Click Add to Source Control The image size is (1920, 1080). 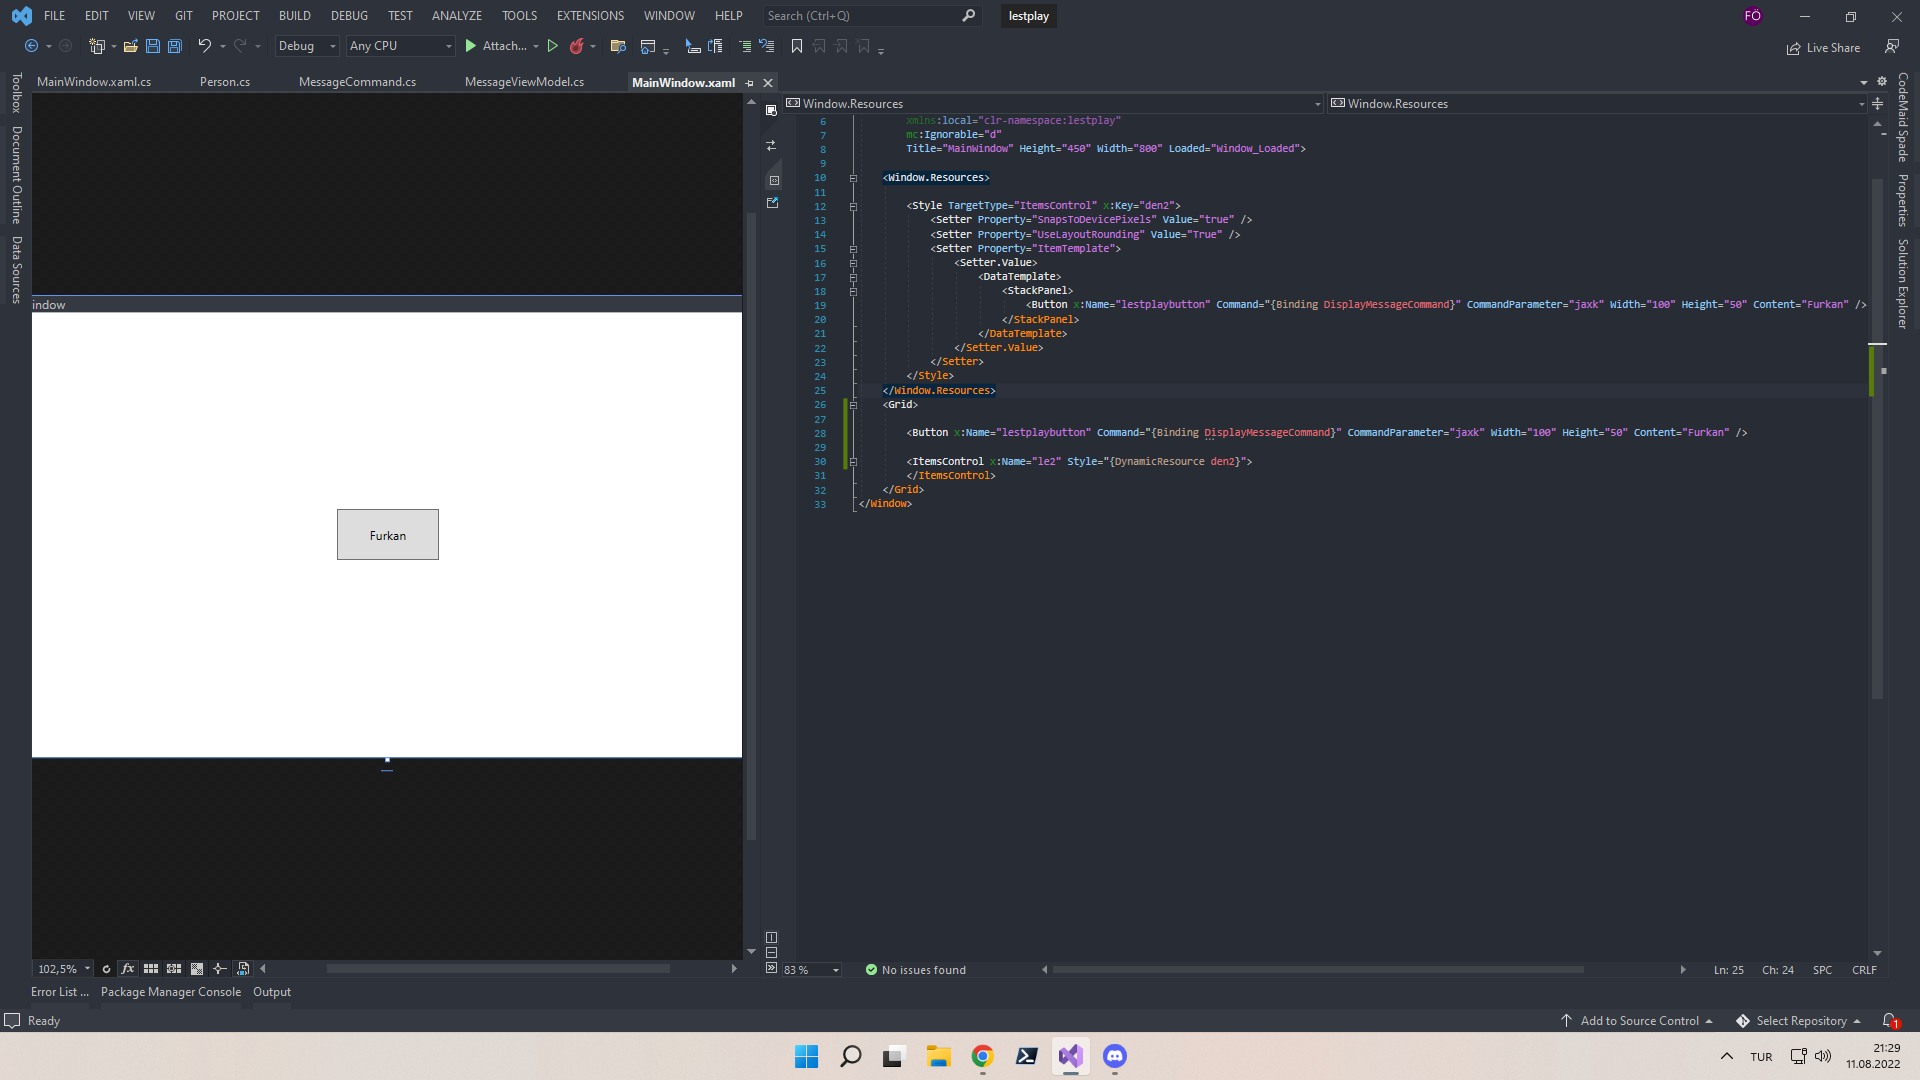click(1637, 1021)
